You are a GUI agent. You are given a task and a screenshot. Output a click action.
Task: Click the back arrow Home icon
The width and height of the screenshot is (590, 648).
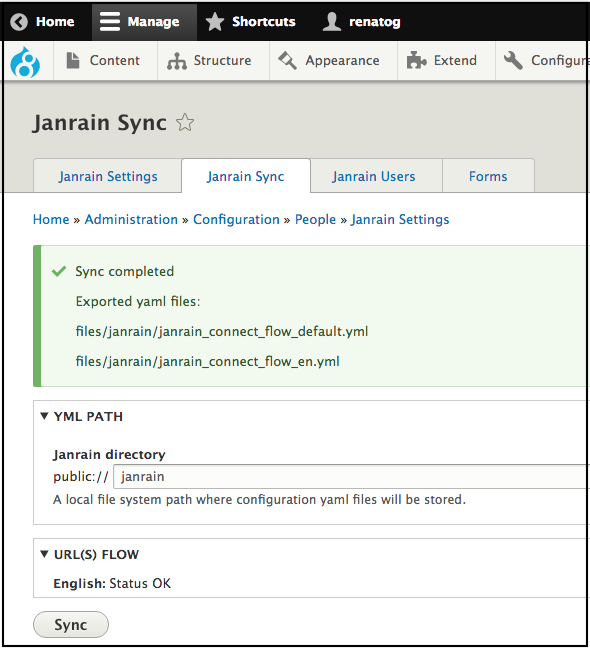pos(19,21)
